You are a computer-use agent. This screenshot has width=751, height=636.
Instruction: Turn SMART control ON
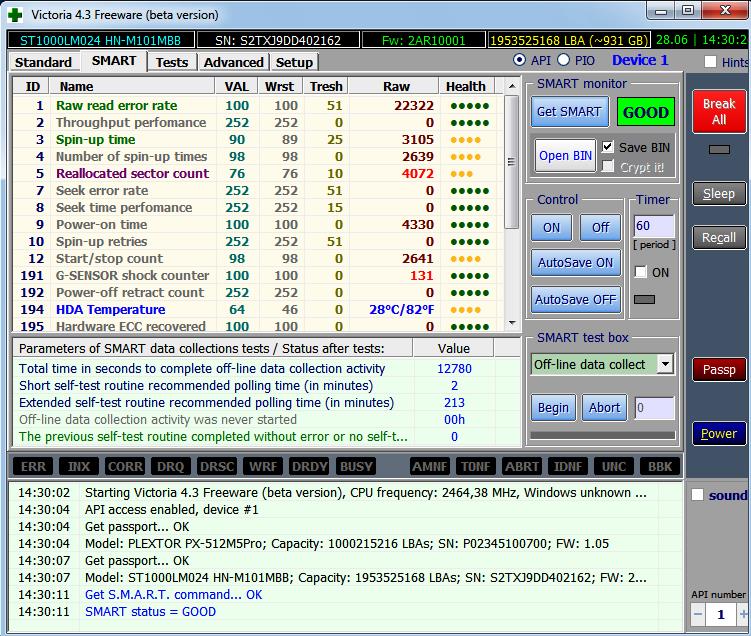(551, 227)
